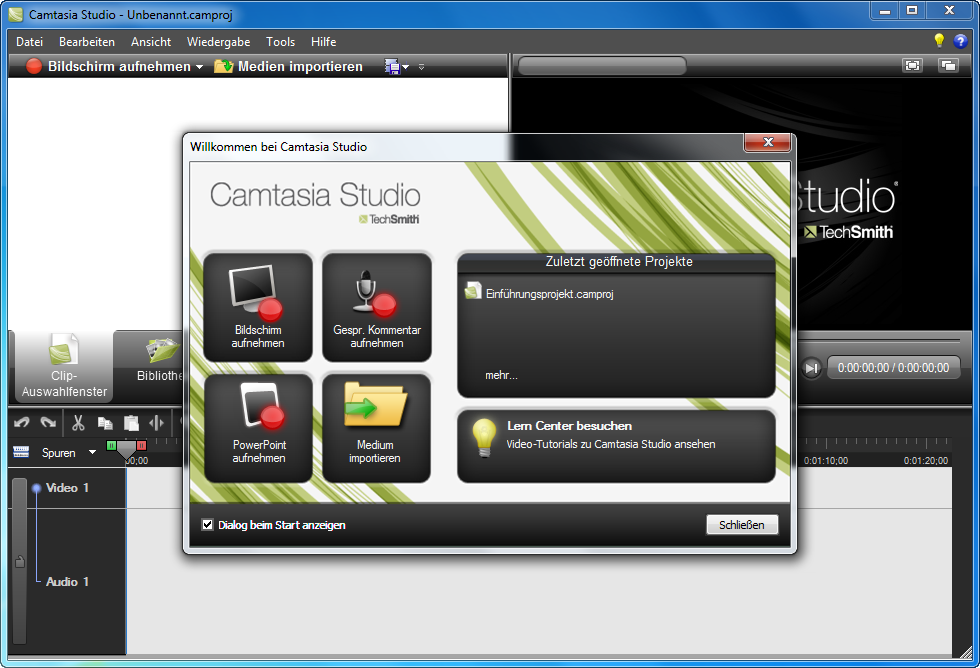980x668 pixels.
Task: Open the Spuren dropdown
Action: pyautogui.click(x=92, y=452)
